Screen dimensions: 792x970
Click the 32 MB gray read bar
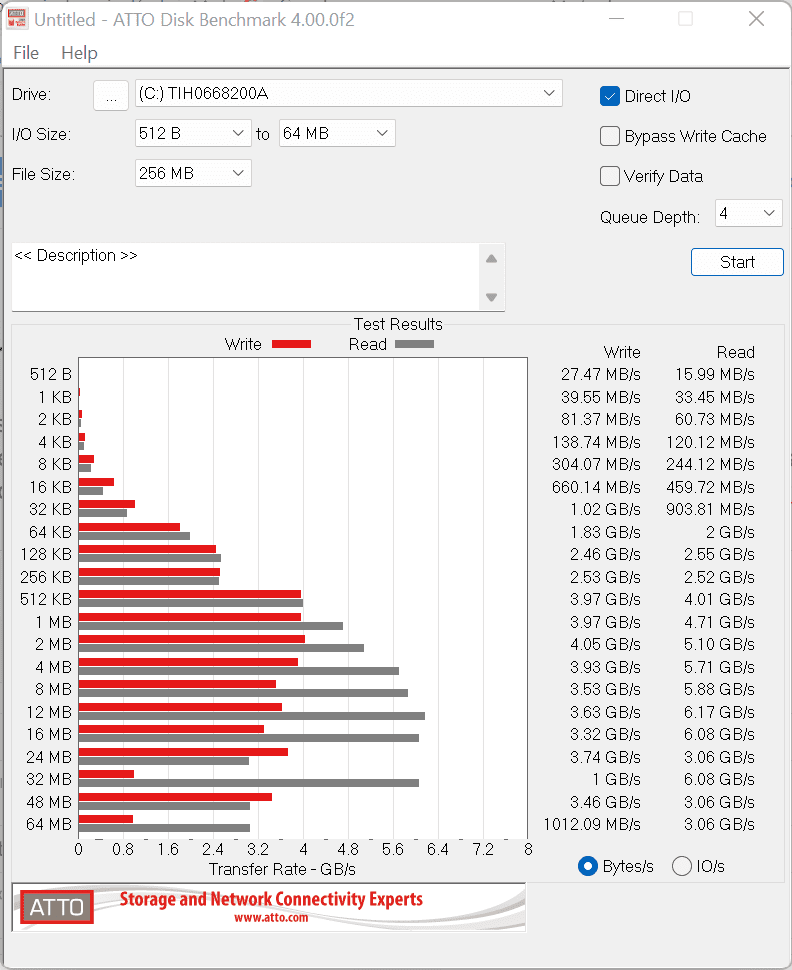pyautogui.click(x=249, y=783)
